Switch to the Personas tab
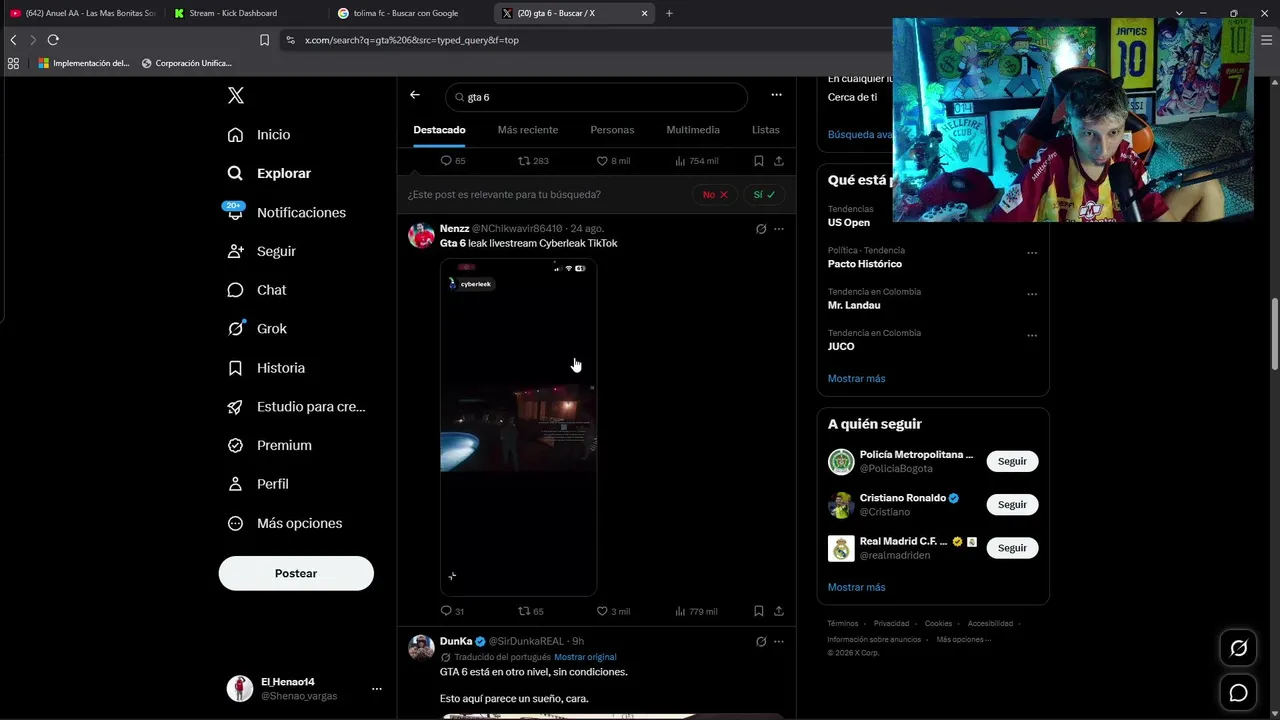 tap(612, 130)
